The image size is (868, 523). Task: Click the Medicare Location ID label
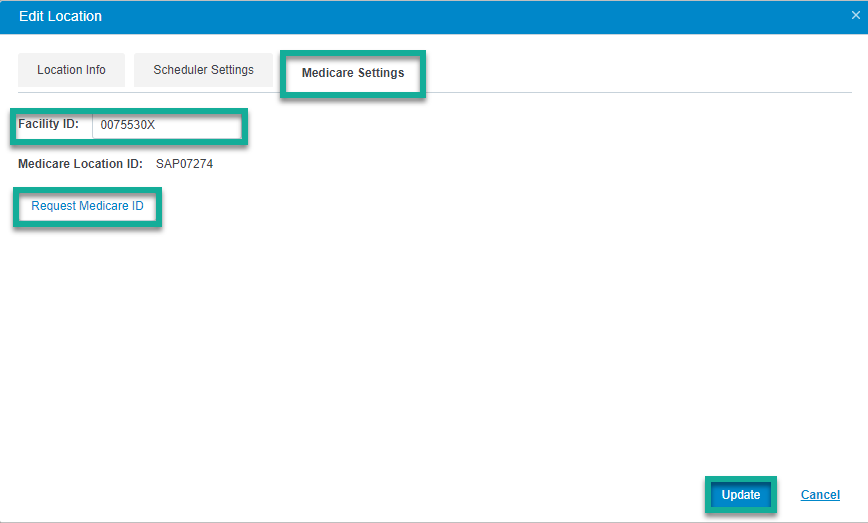click(80, 164)
